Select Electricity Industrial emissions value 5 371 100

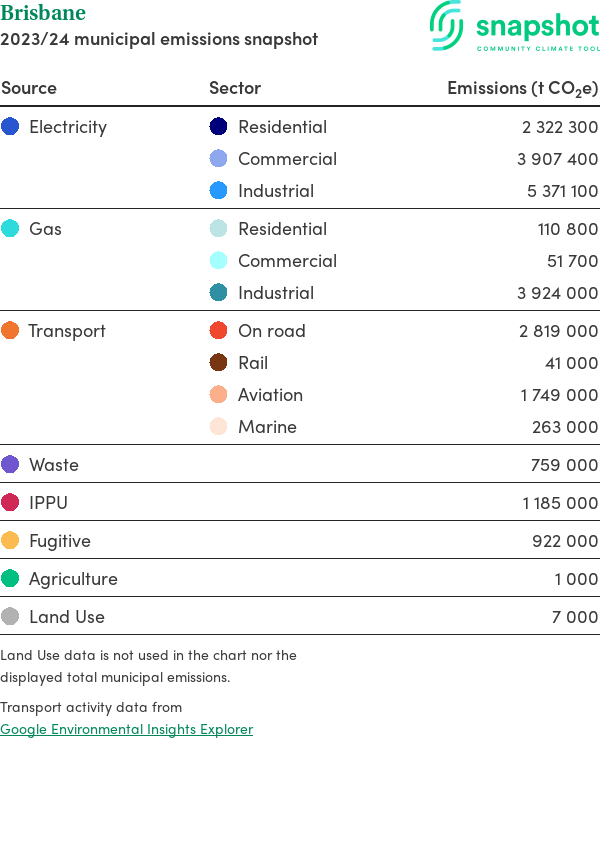click(x=562, y=191)
